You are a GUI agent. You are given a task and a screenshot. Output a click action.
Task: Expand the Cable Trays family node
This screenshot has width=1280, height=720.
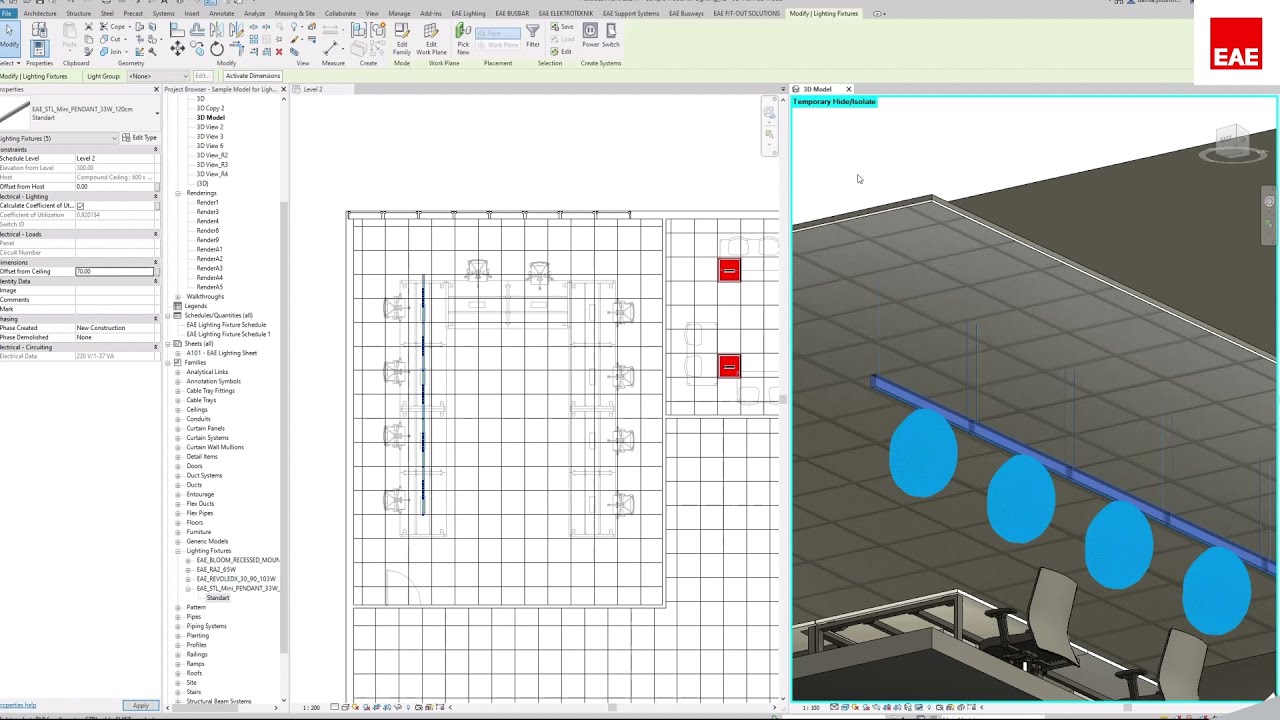click(x=178, y=400)
